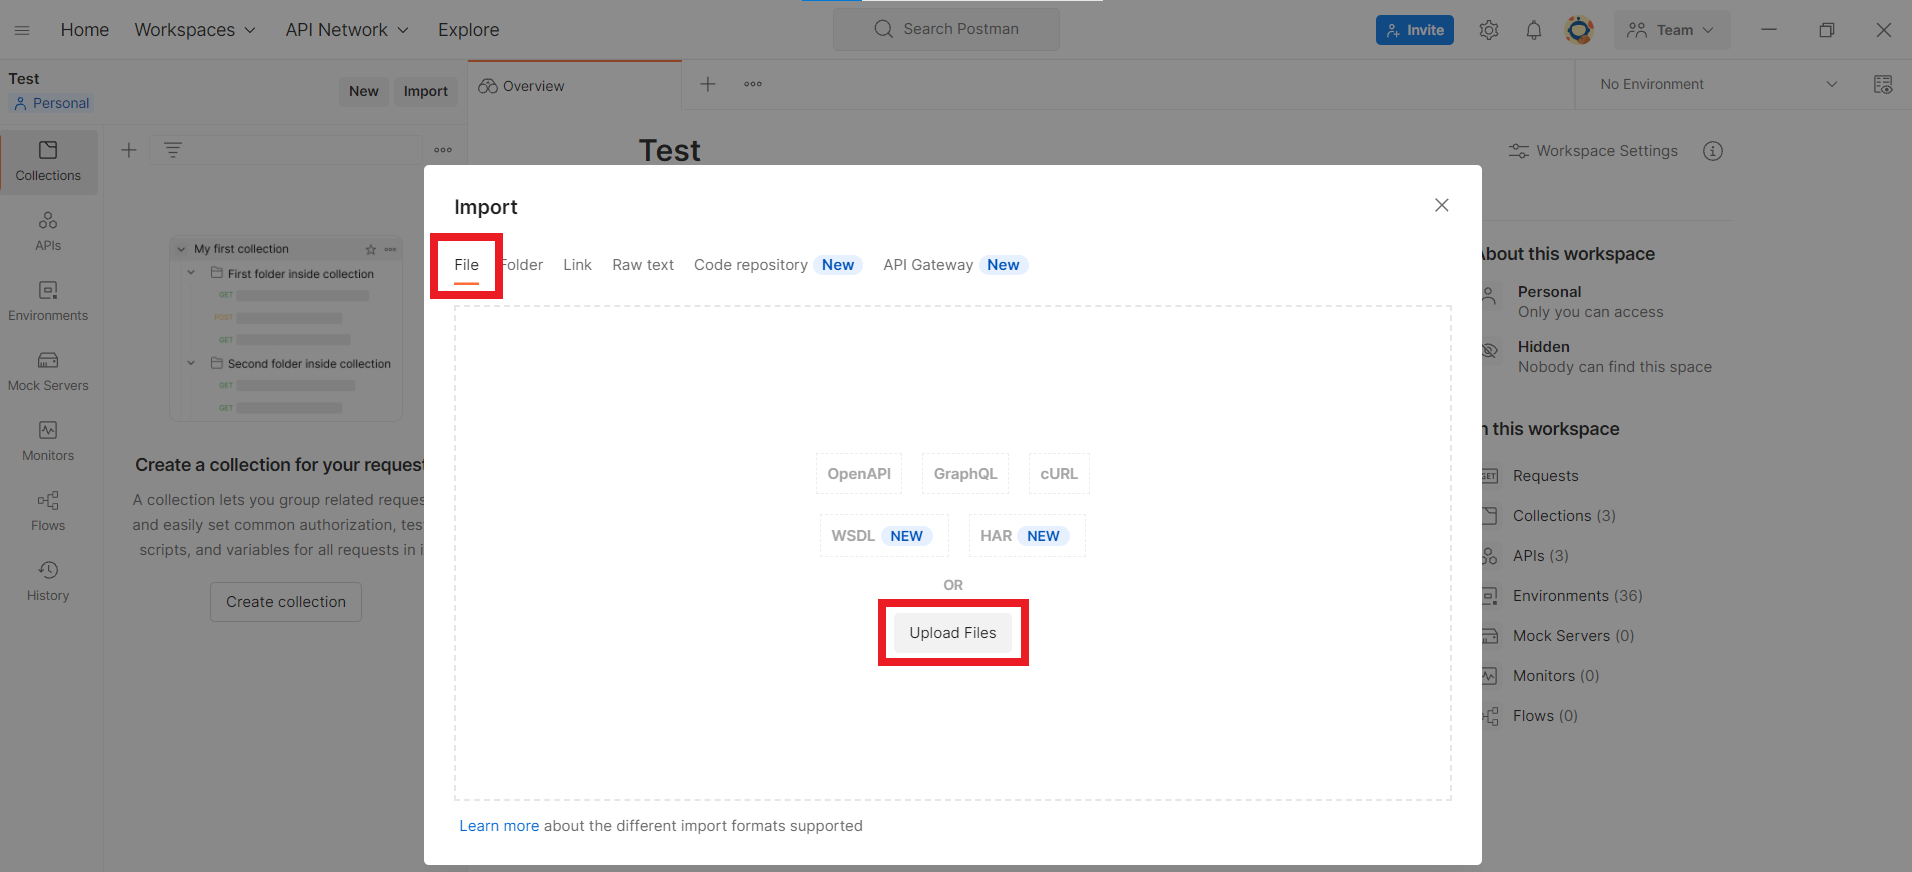Click the Upload Files button
The image size is (1912, 872).
[x=953, y=633]
